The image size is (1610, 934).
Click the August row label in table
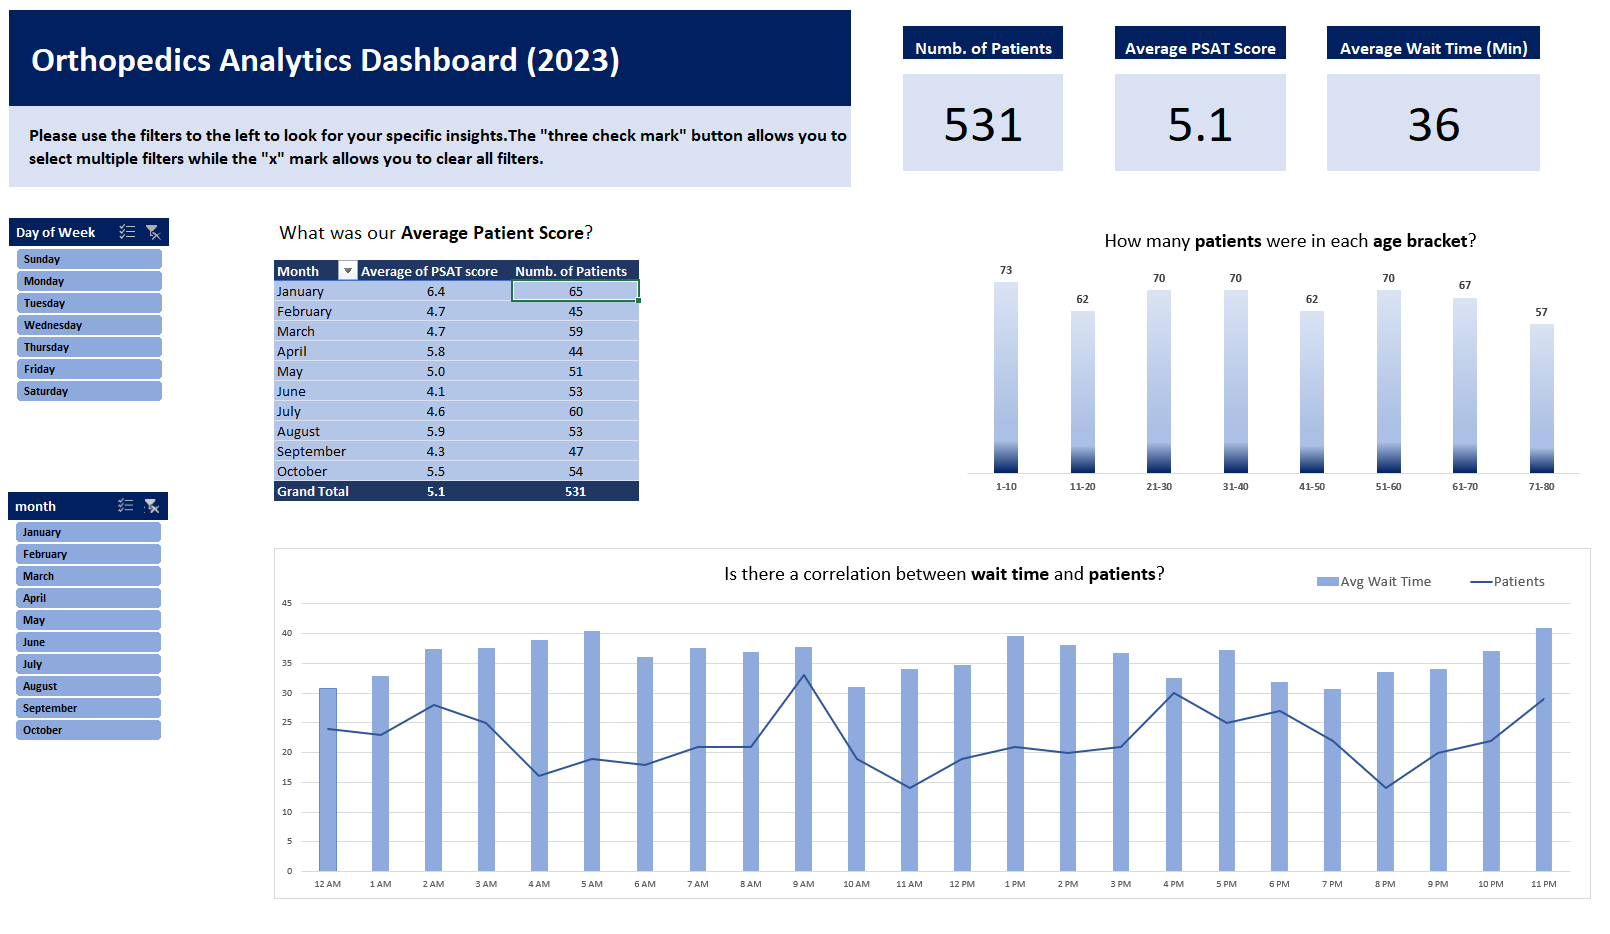click(x=298, y=431)
